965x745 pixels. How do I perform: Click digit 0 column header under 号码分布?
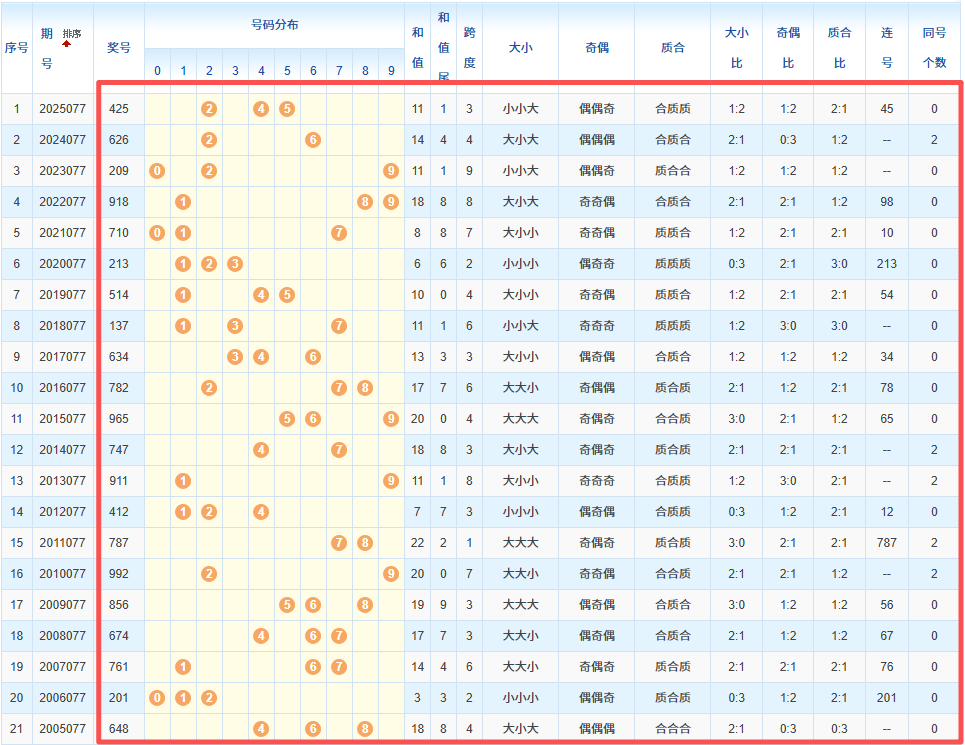point(158,71)
